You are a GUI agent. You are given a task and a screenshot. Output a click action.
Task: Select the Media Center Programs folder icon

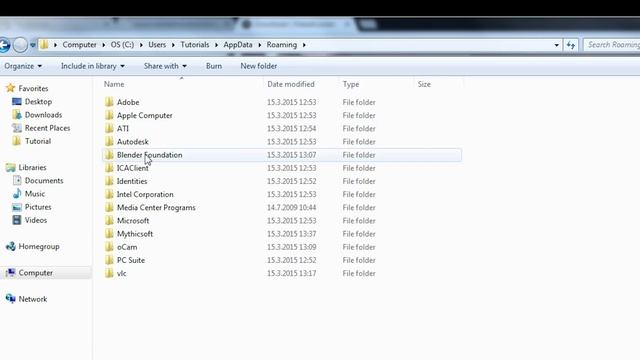pos(109,207)
